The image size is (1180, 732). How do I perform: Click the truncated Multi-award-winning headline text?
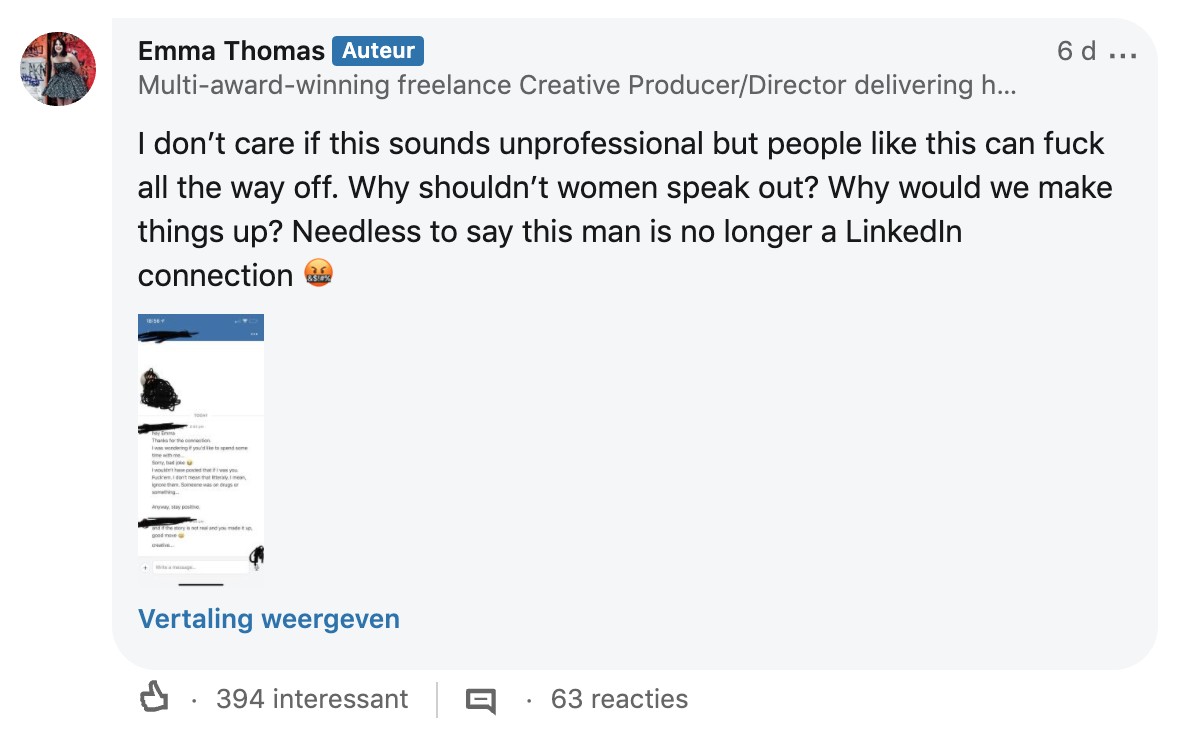pos(577,86)
